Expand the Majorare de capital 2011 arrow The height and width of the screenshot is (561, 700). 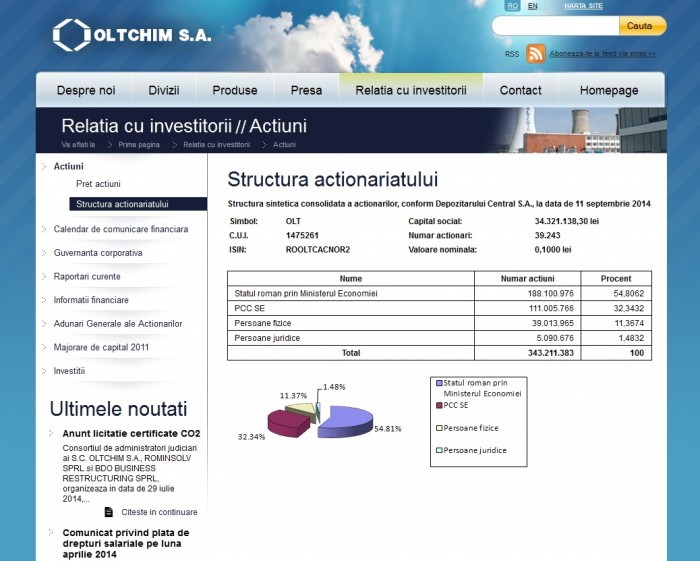[44, 348]
